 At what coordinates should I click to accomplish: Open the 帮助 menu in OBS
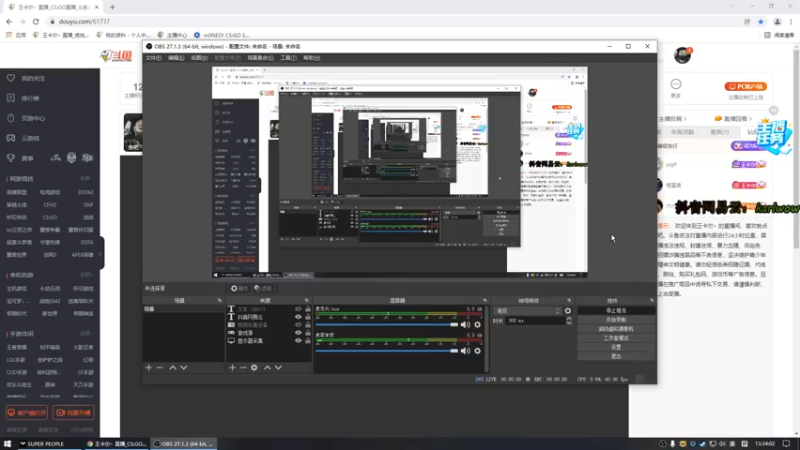click(311, 58)
